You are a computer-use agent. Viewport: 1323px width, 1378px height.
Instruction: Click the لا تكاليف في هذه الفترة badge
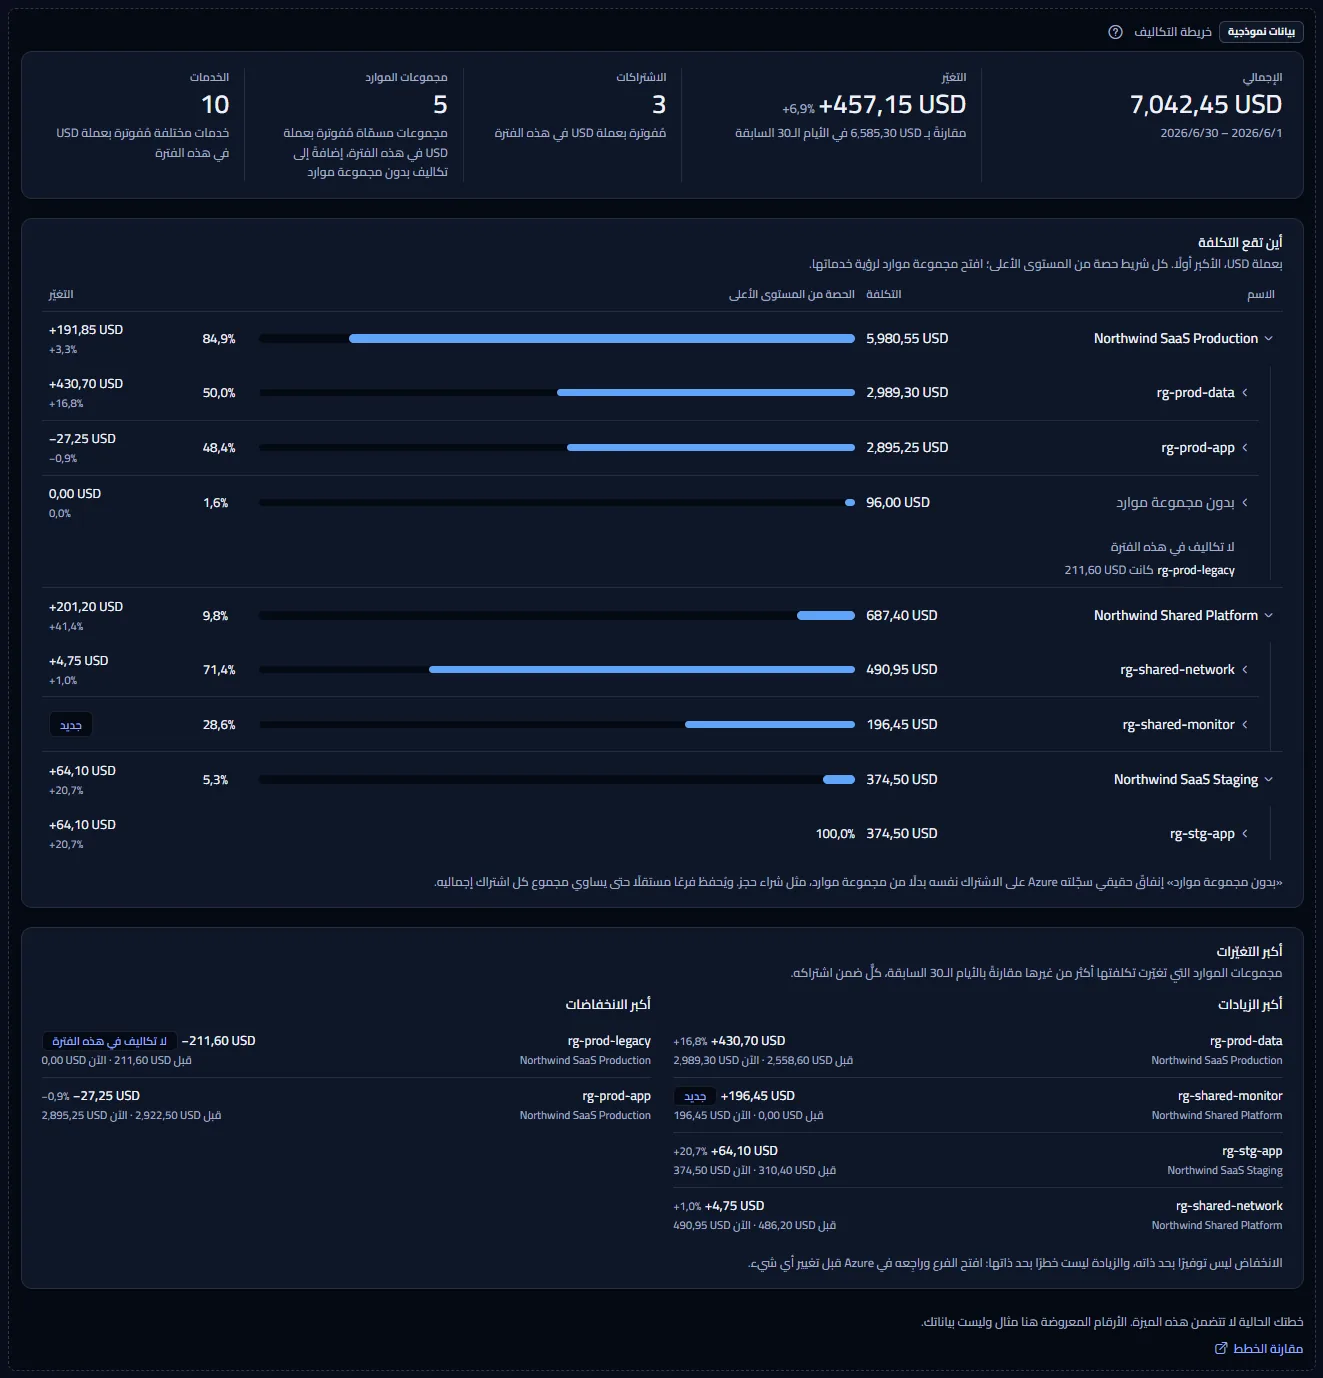pyautogui.click(x=109, y=1041)
